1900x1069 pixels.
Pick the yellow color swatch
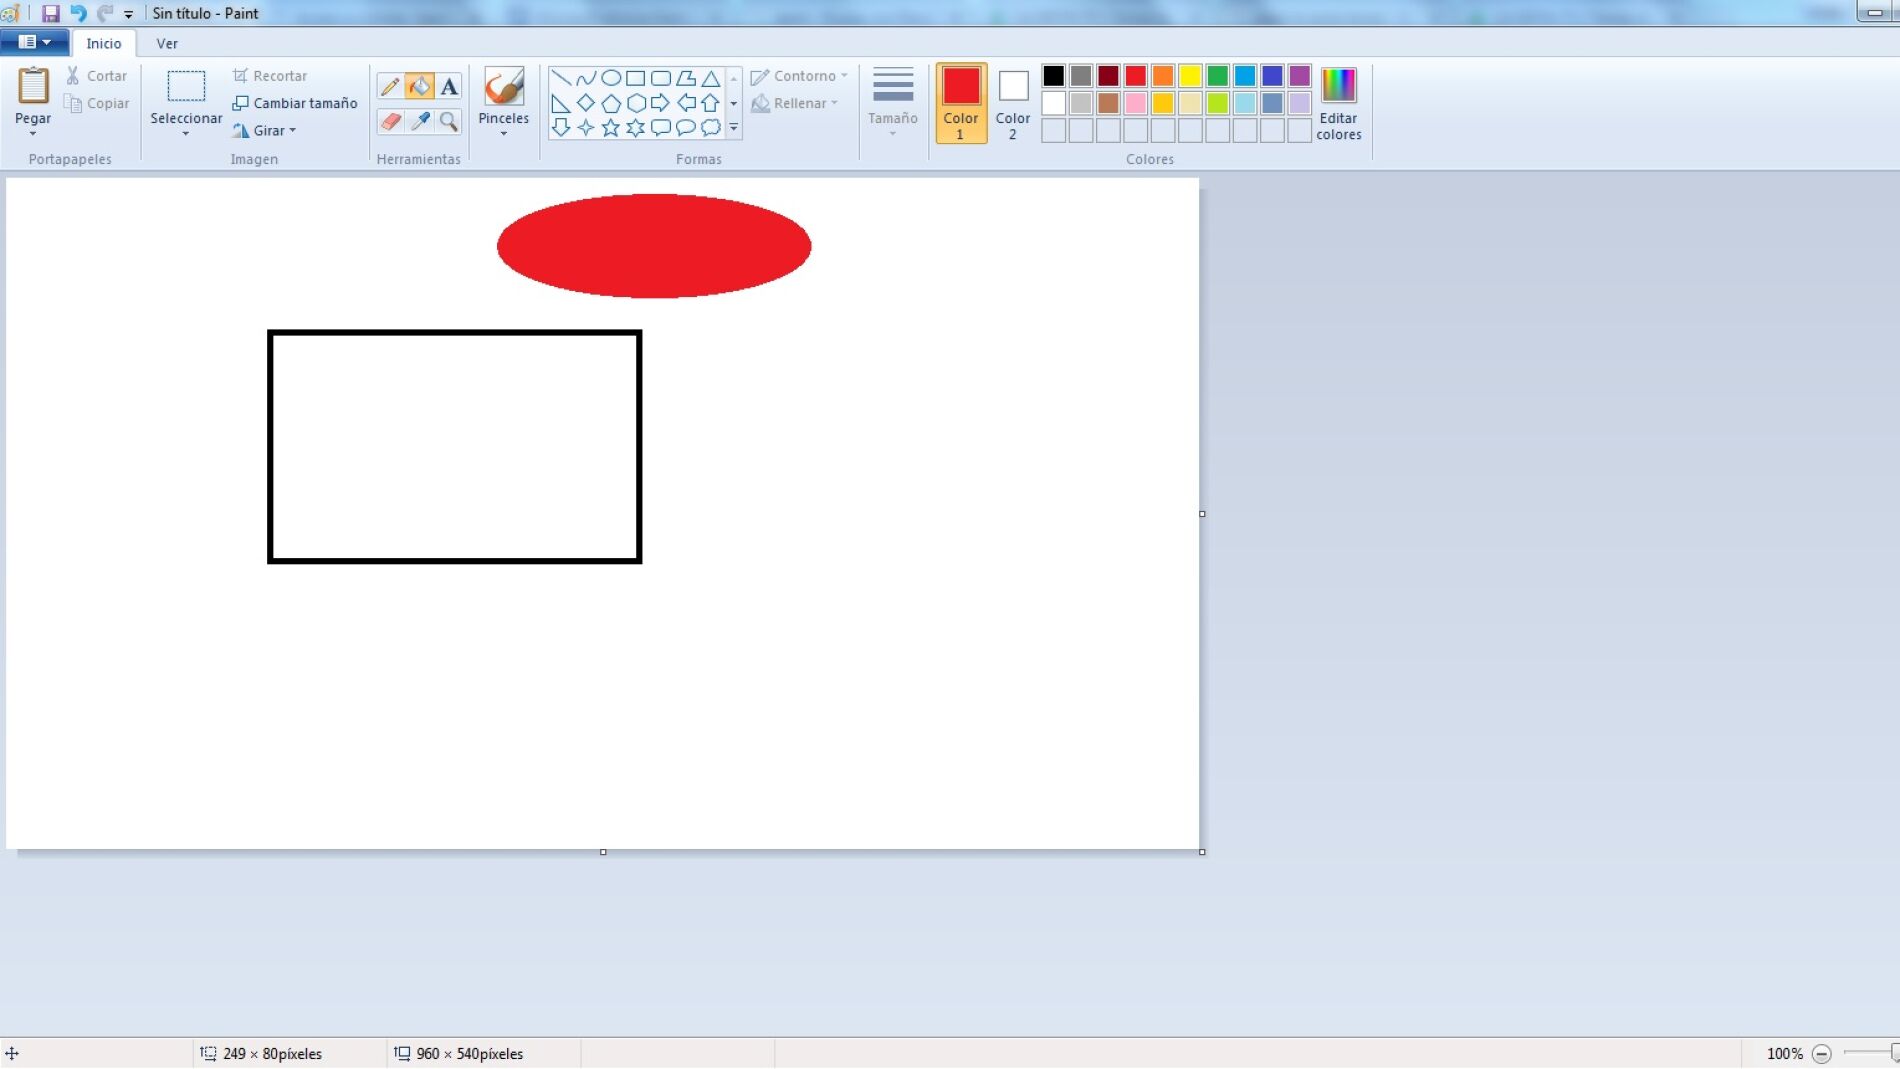tap(1188, 76)
